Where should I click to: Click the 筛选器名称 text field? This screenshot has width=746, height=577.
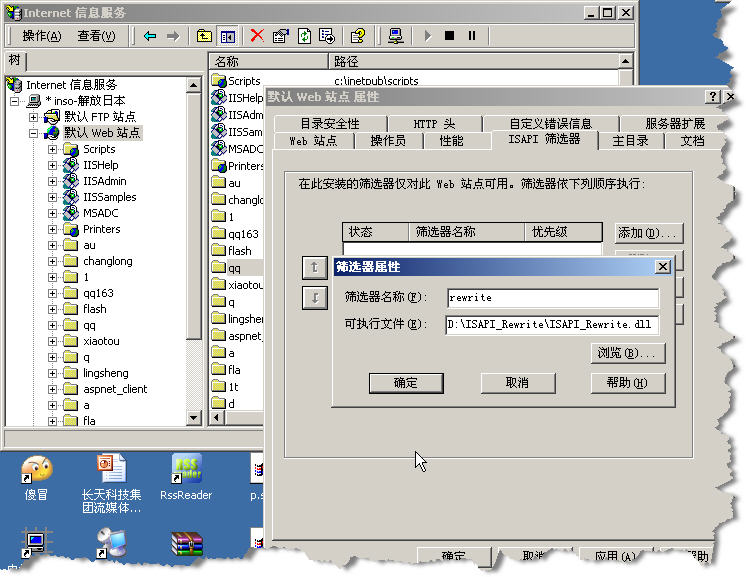tap(552, 298)
